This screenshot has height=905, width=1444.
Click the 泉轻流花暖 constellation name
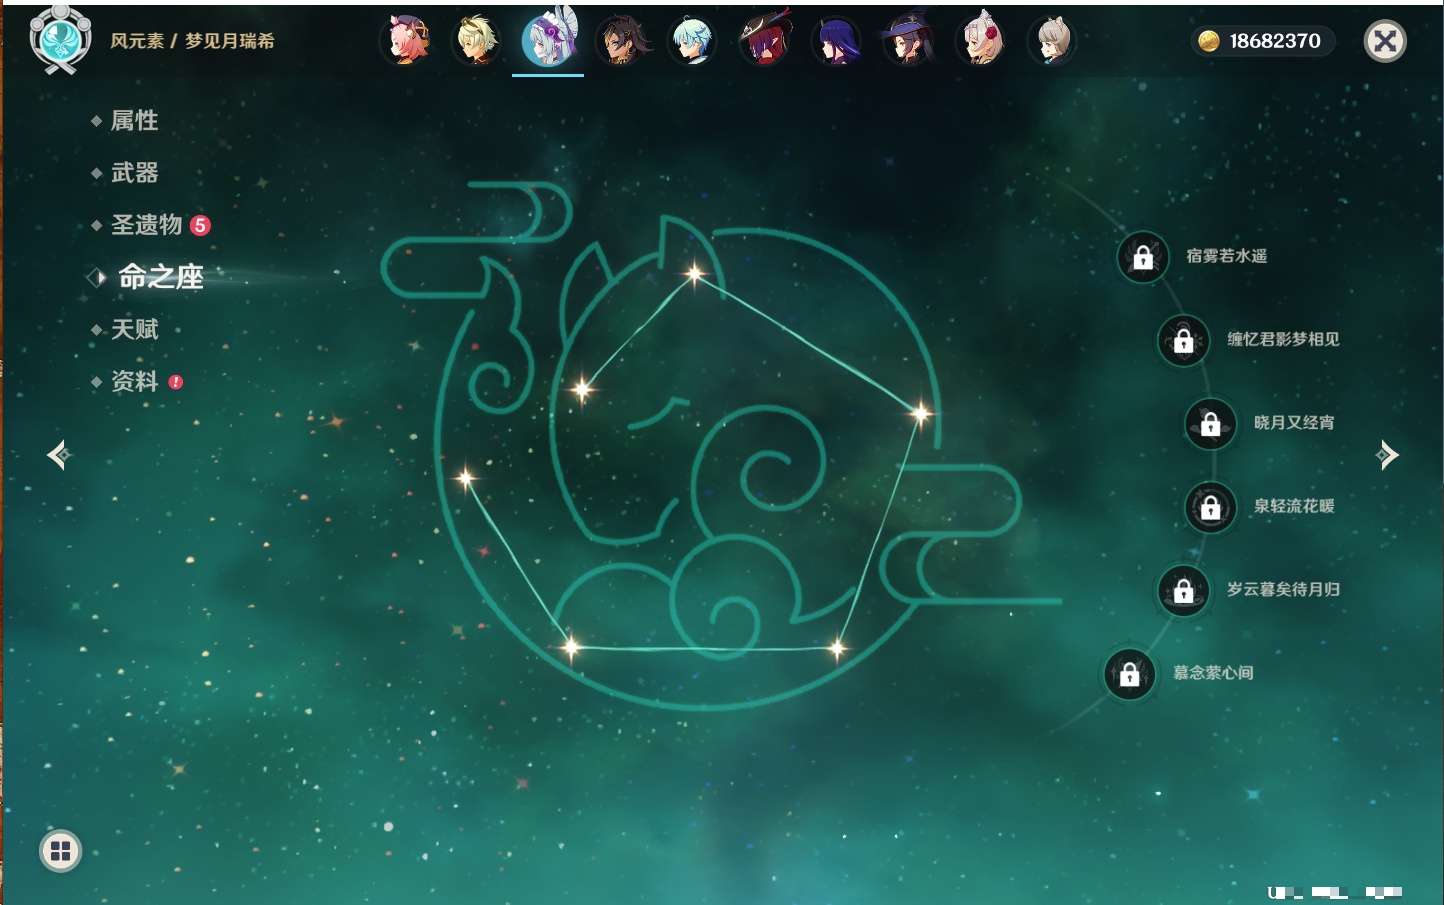click(x=1294, y=506)
